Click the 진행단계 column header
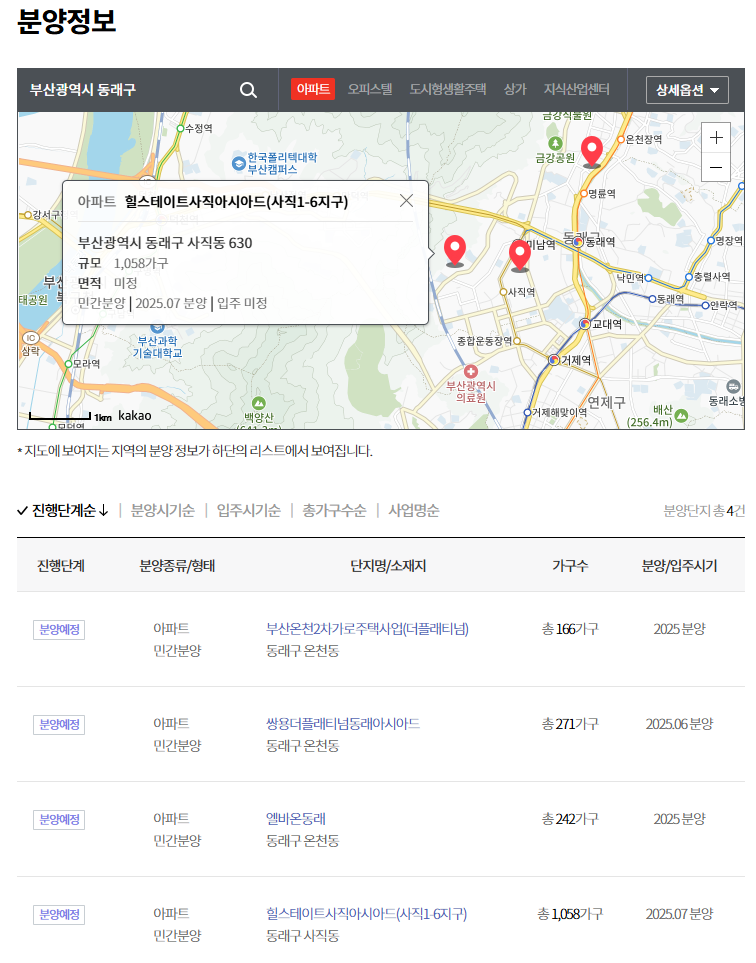Screen dimensions: 756x963 61,566
